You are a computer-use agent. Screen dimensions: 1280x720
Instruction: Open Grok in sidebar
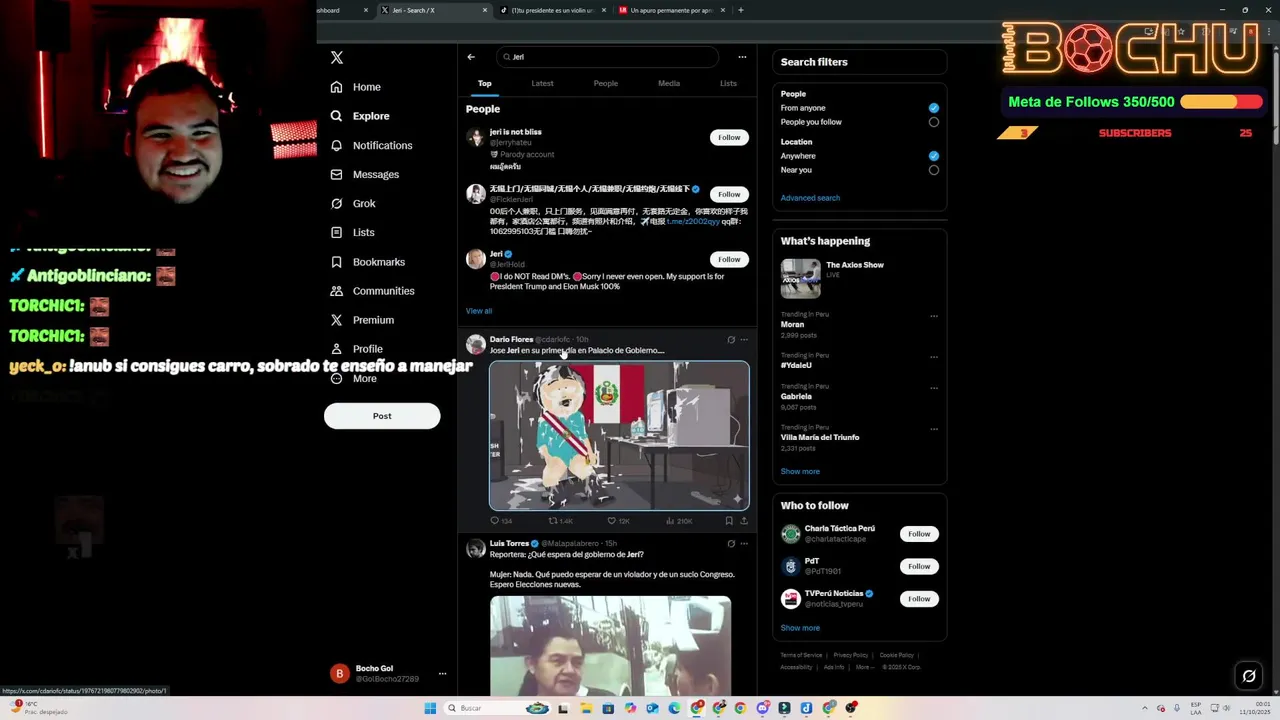(x=352, y=203)
